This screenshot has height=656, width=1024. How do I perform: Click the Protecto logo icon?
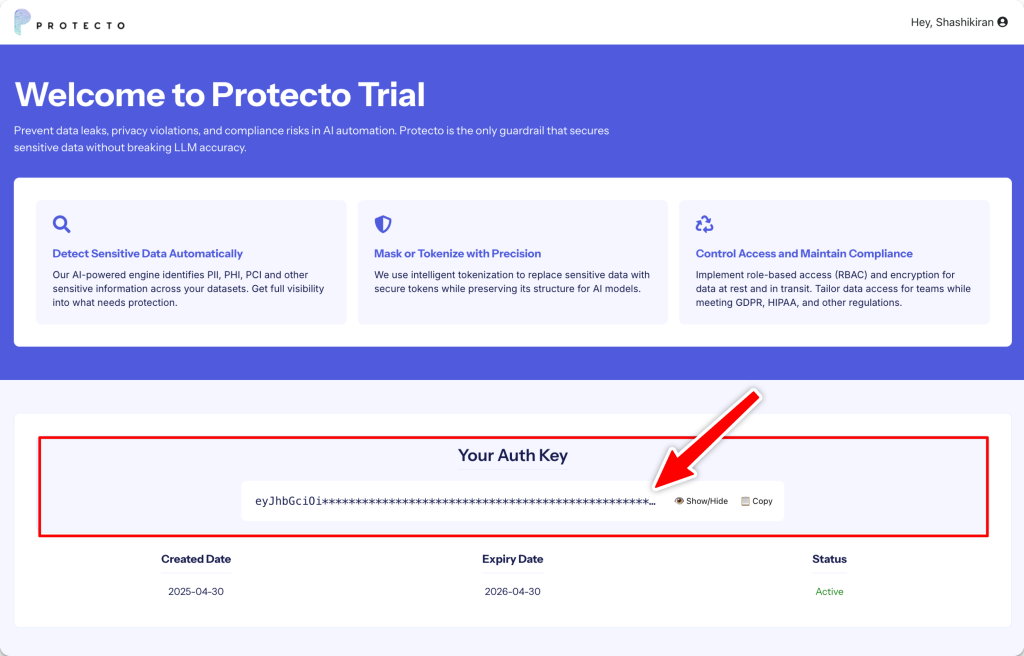pos(22,23)
